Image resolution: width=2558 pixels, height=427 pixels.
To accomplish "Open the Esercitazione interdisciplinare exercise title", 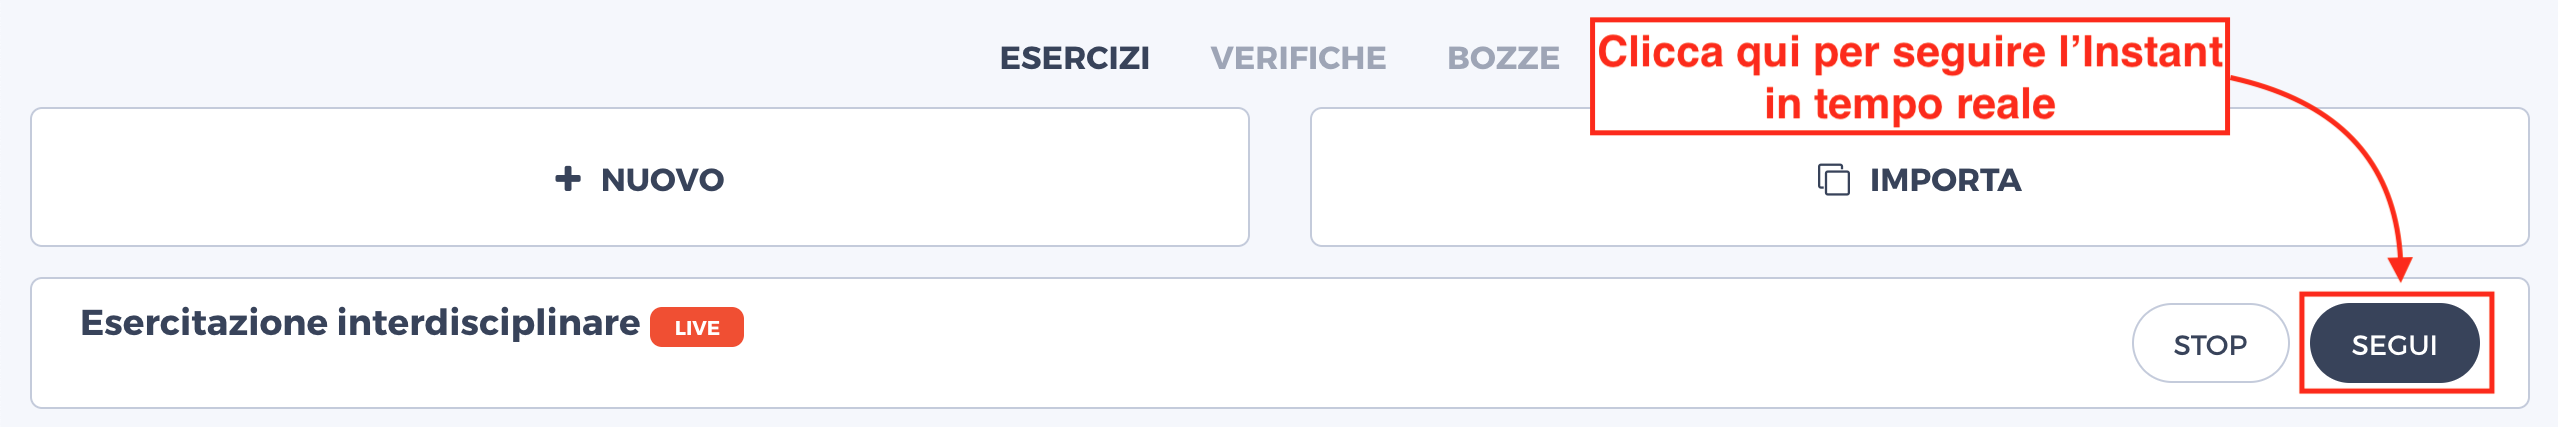I will point(360,323).
